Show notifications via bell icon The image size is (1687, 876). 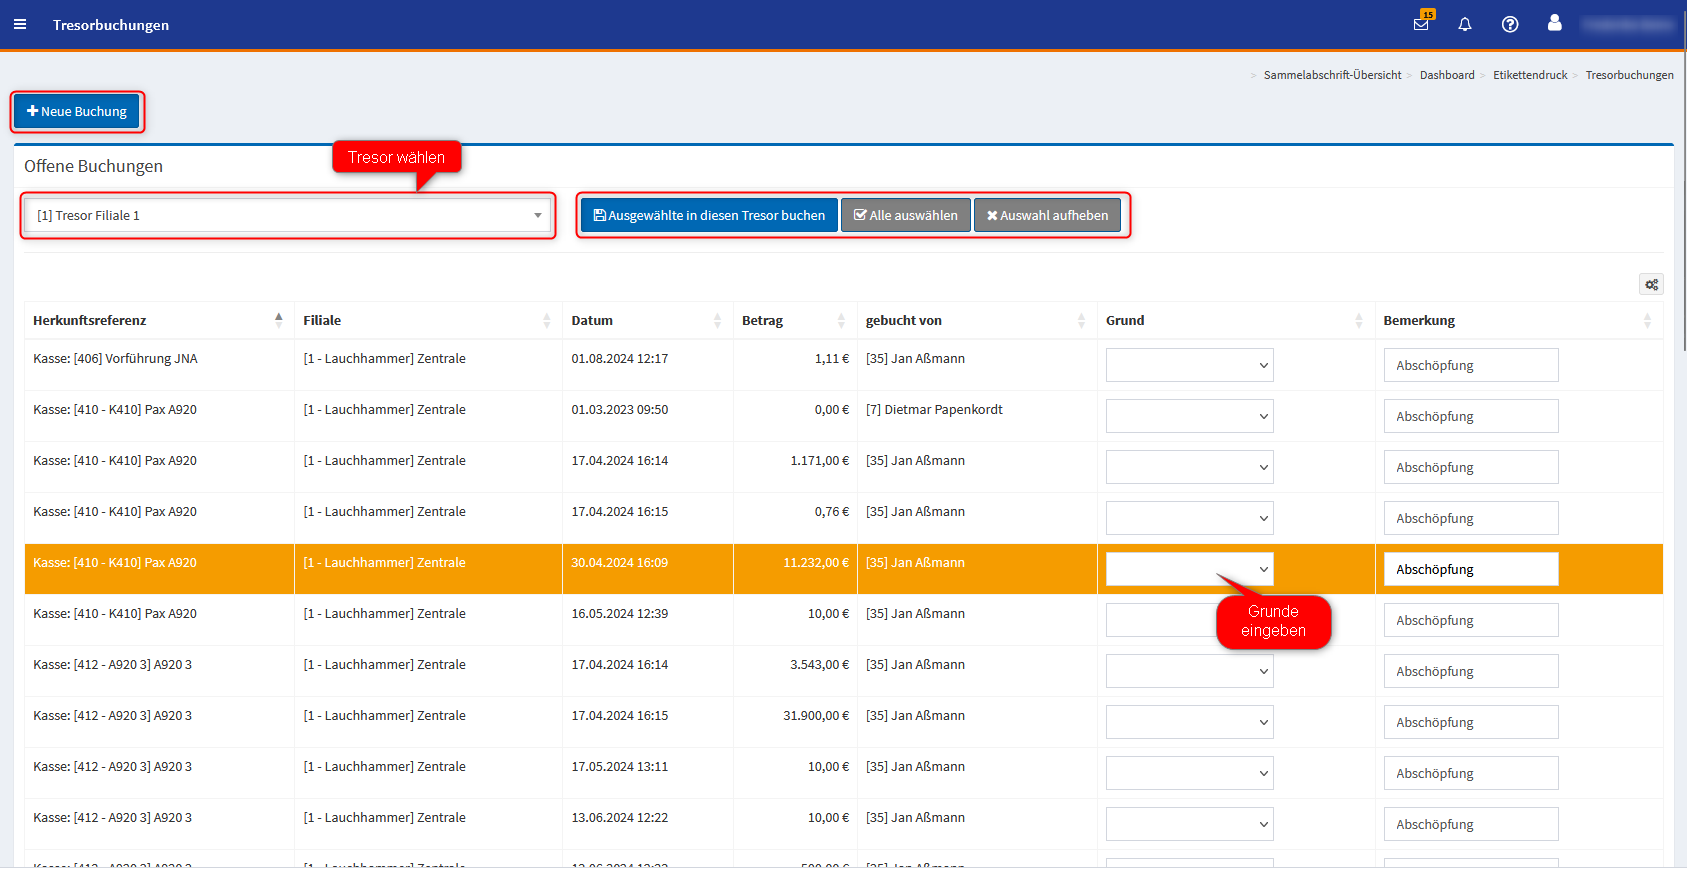click(x=1465, y=25)
